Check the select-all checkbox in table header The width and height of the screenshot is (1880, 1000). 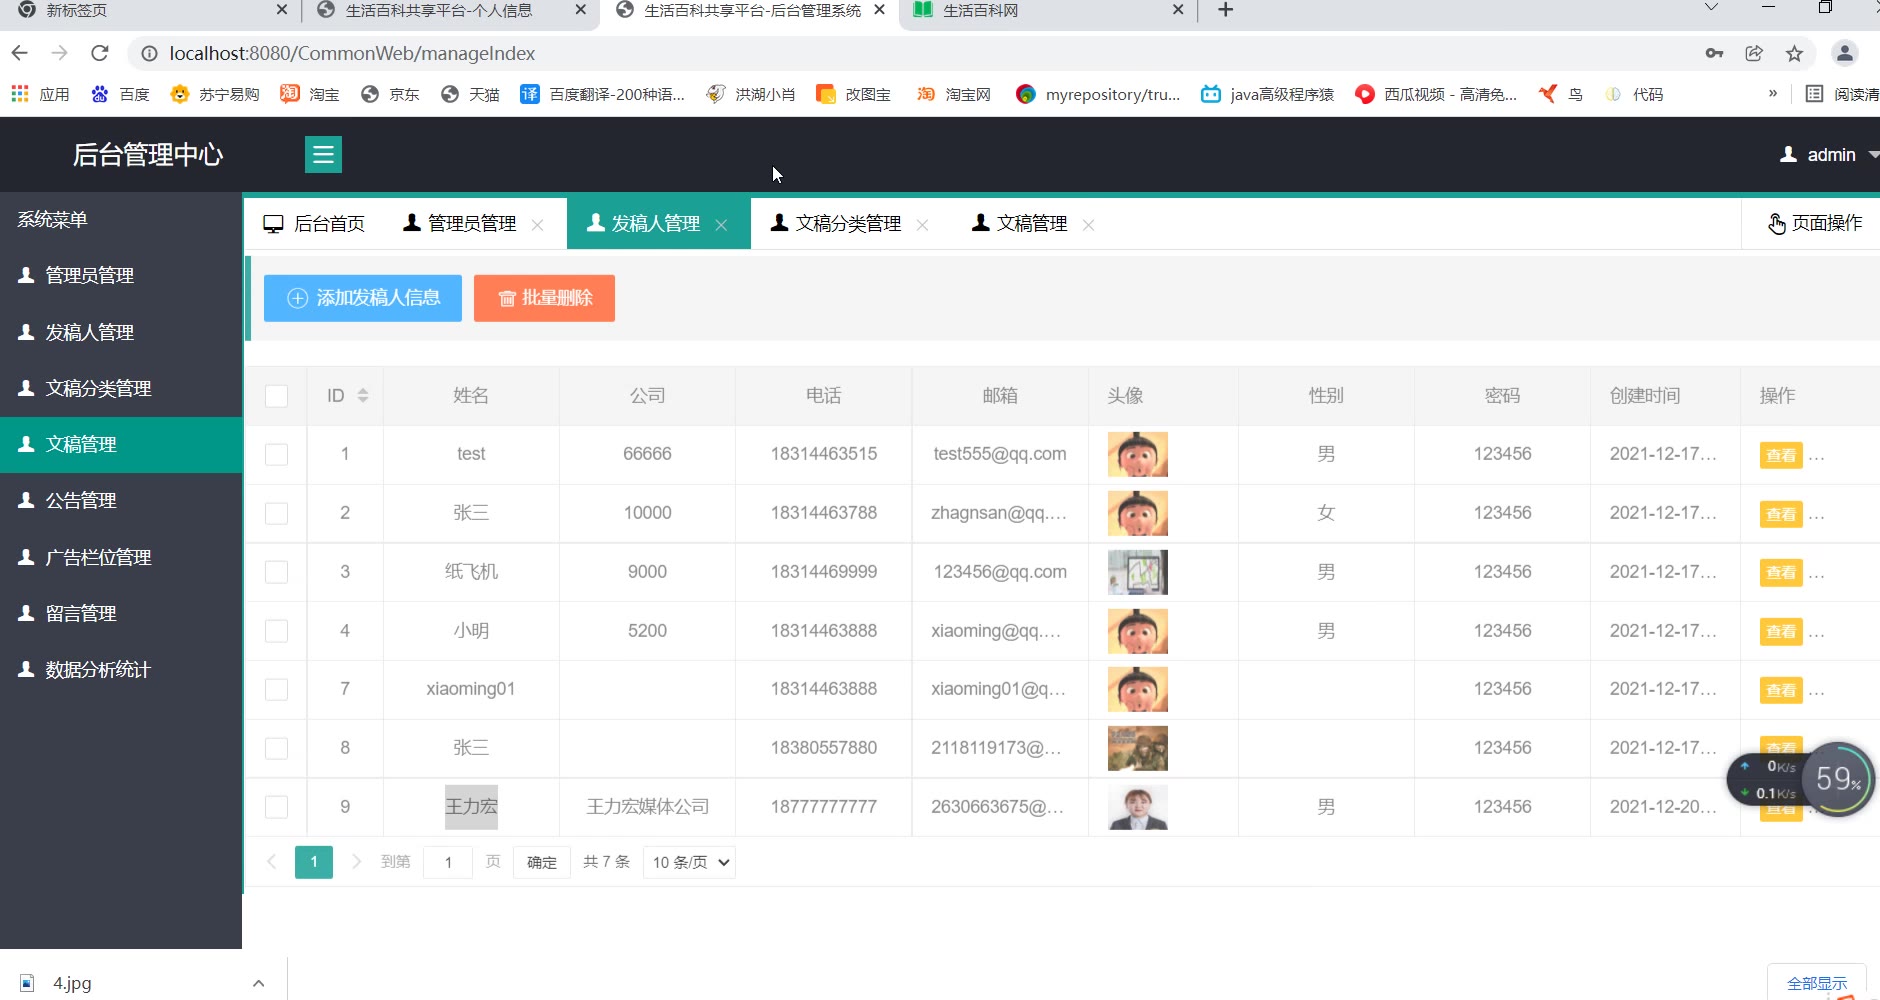click(277, 396)
